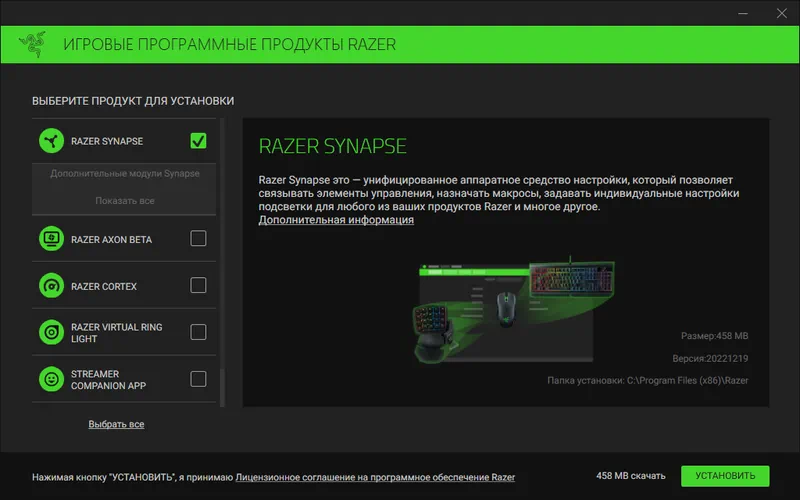Tick the Razer Virtual Ring Light checkbox

coord(198,332)
